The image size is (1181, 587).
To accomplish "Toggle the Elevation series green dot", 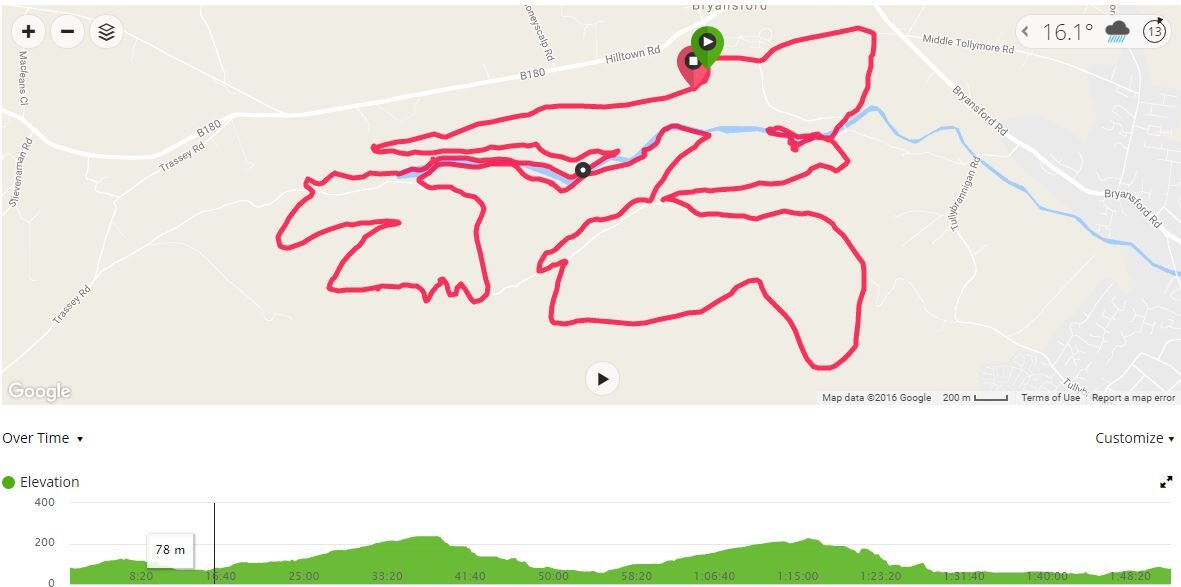I will click(9, 482).
